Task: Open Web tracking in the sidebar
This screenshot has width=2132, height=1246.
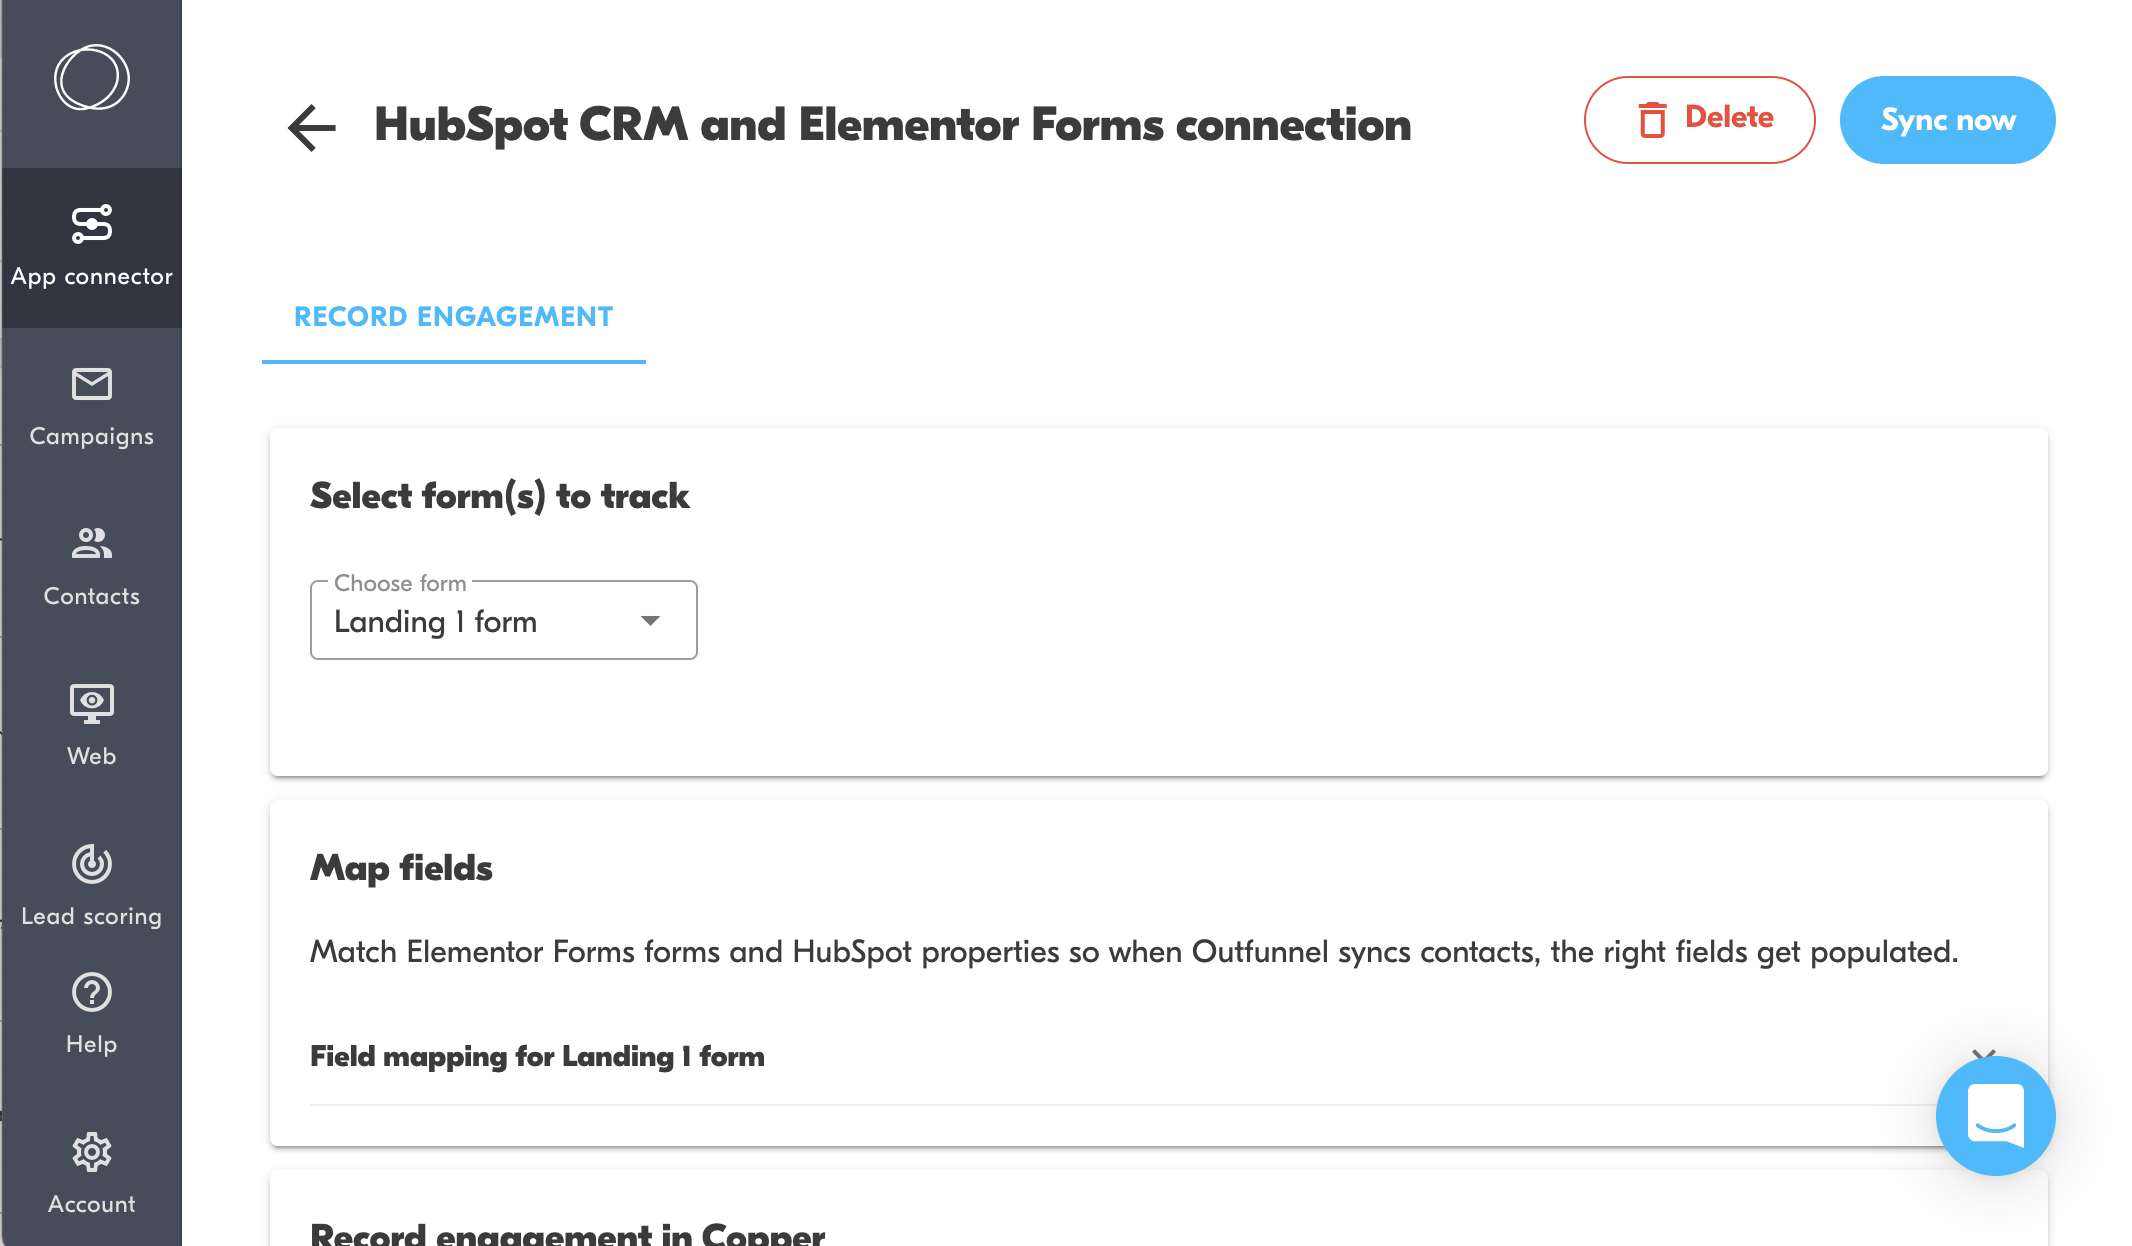Action: [91, 726]
